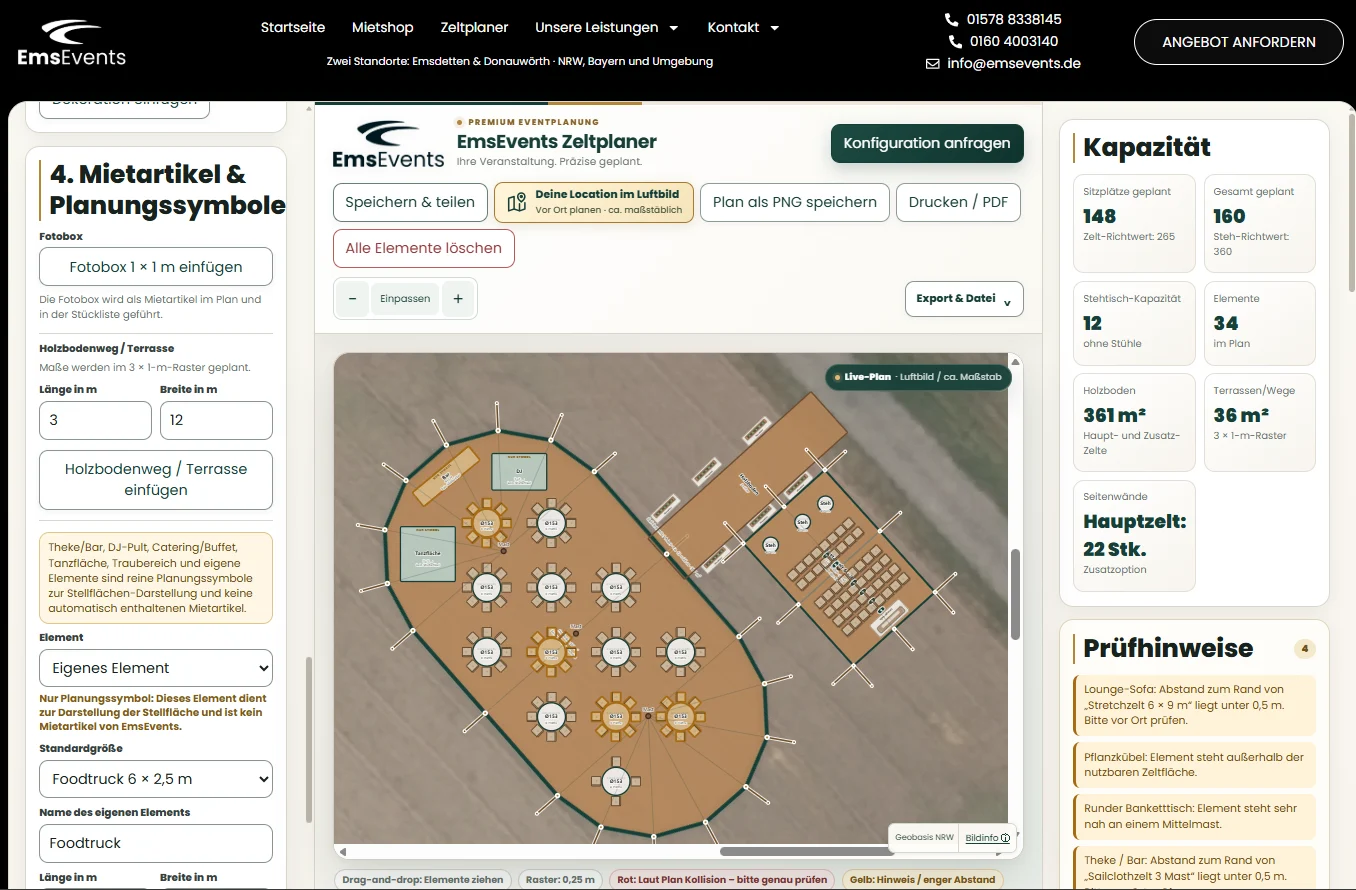Open the Element dropdown showing Eigenes Element
The width and height of the screenshot is (1356, 890).
click(x=156, y=668)
